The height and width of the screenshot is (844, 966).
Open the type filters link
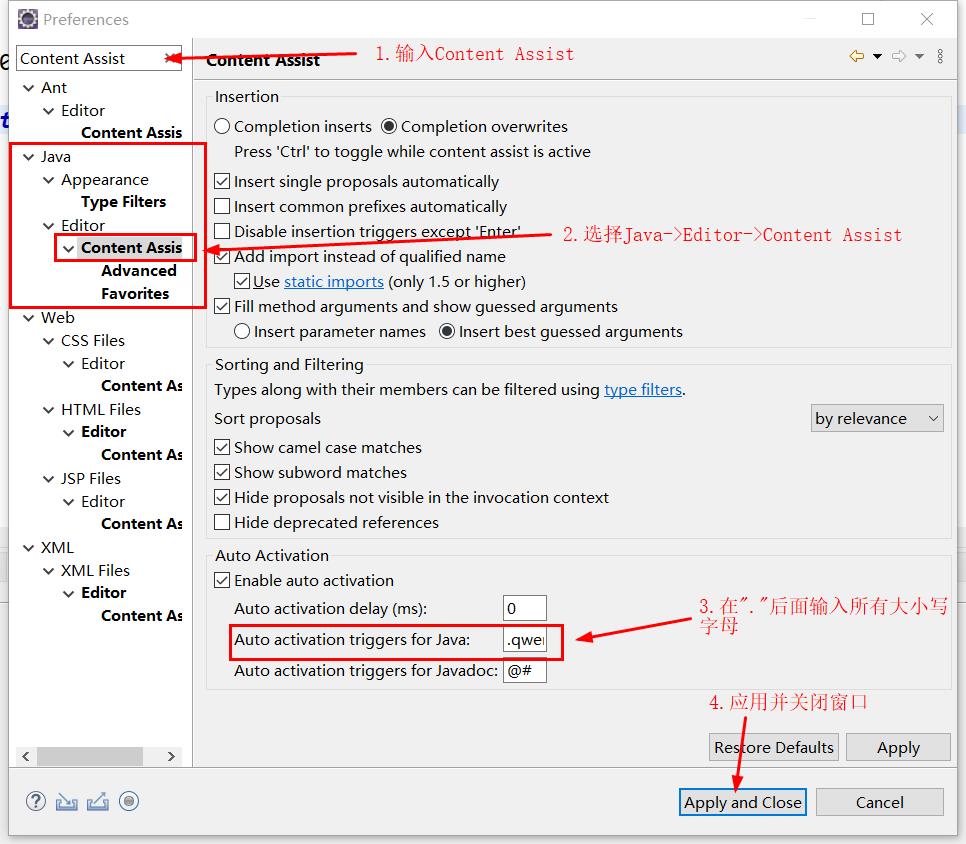pos(643,389)
